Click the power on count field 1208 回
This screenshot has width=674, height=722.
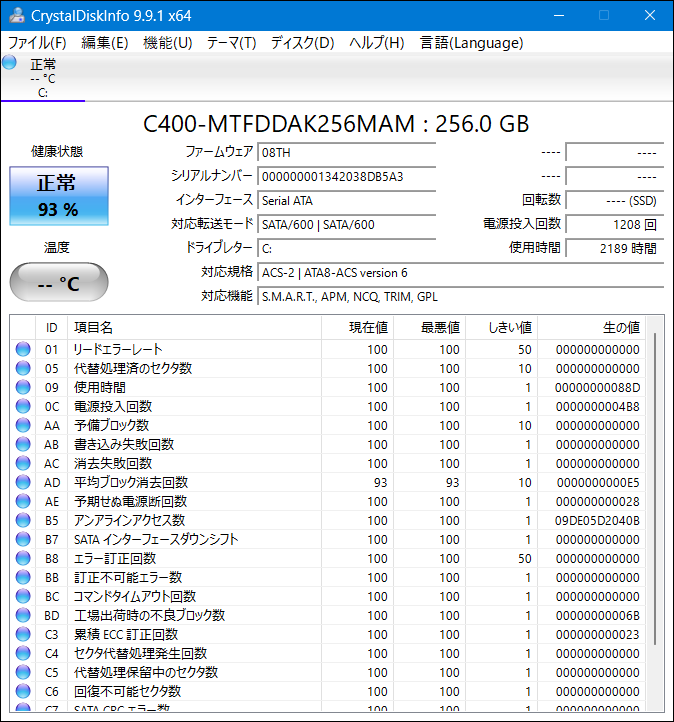[615, 224]
